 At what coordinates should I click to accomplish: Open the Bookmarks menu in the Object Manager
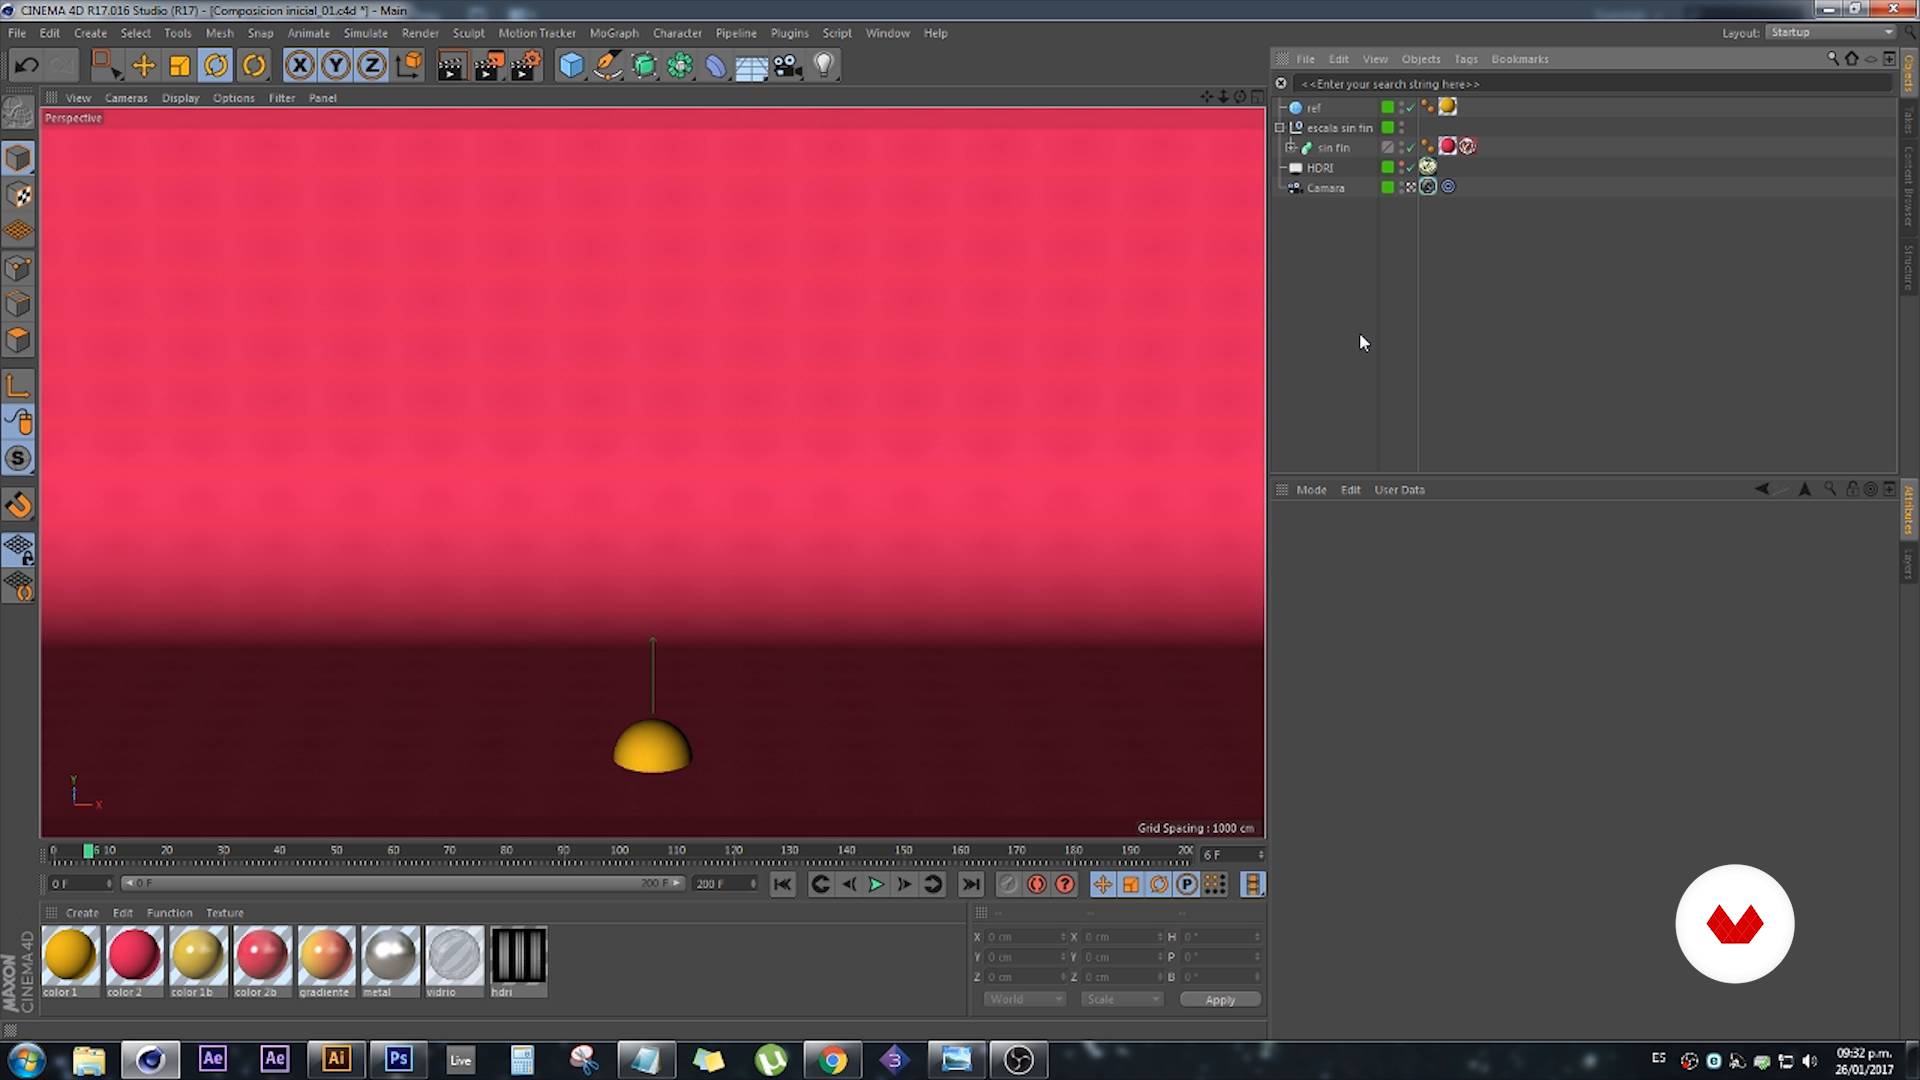click(x=1519, y=58)
